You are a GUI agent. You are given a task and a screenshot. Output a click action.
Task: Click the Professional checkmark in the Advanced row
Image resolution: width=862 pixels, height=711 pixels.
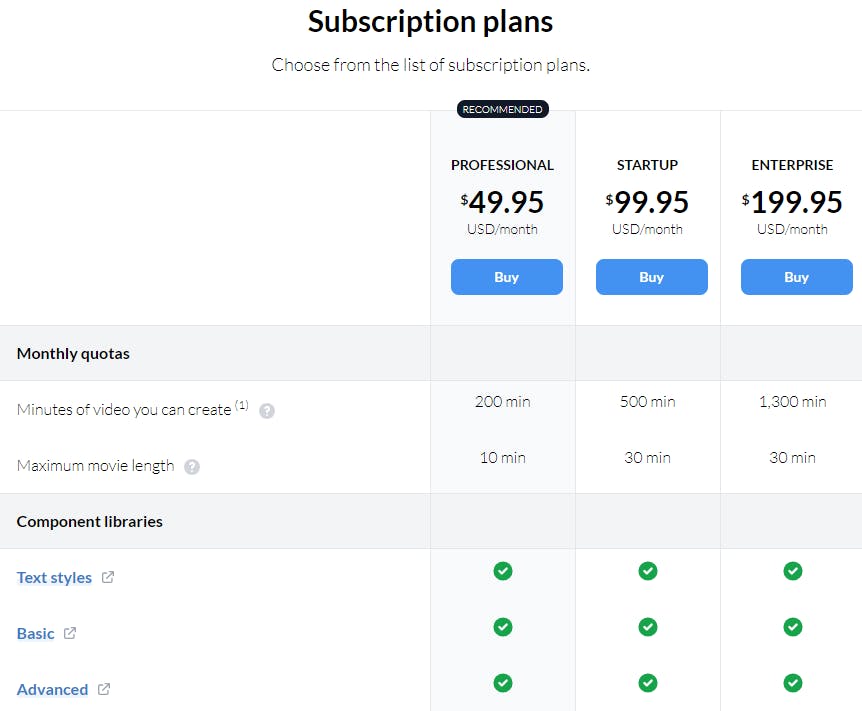[x=502, y=683]
